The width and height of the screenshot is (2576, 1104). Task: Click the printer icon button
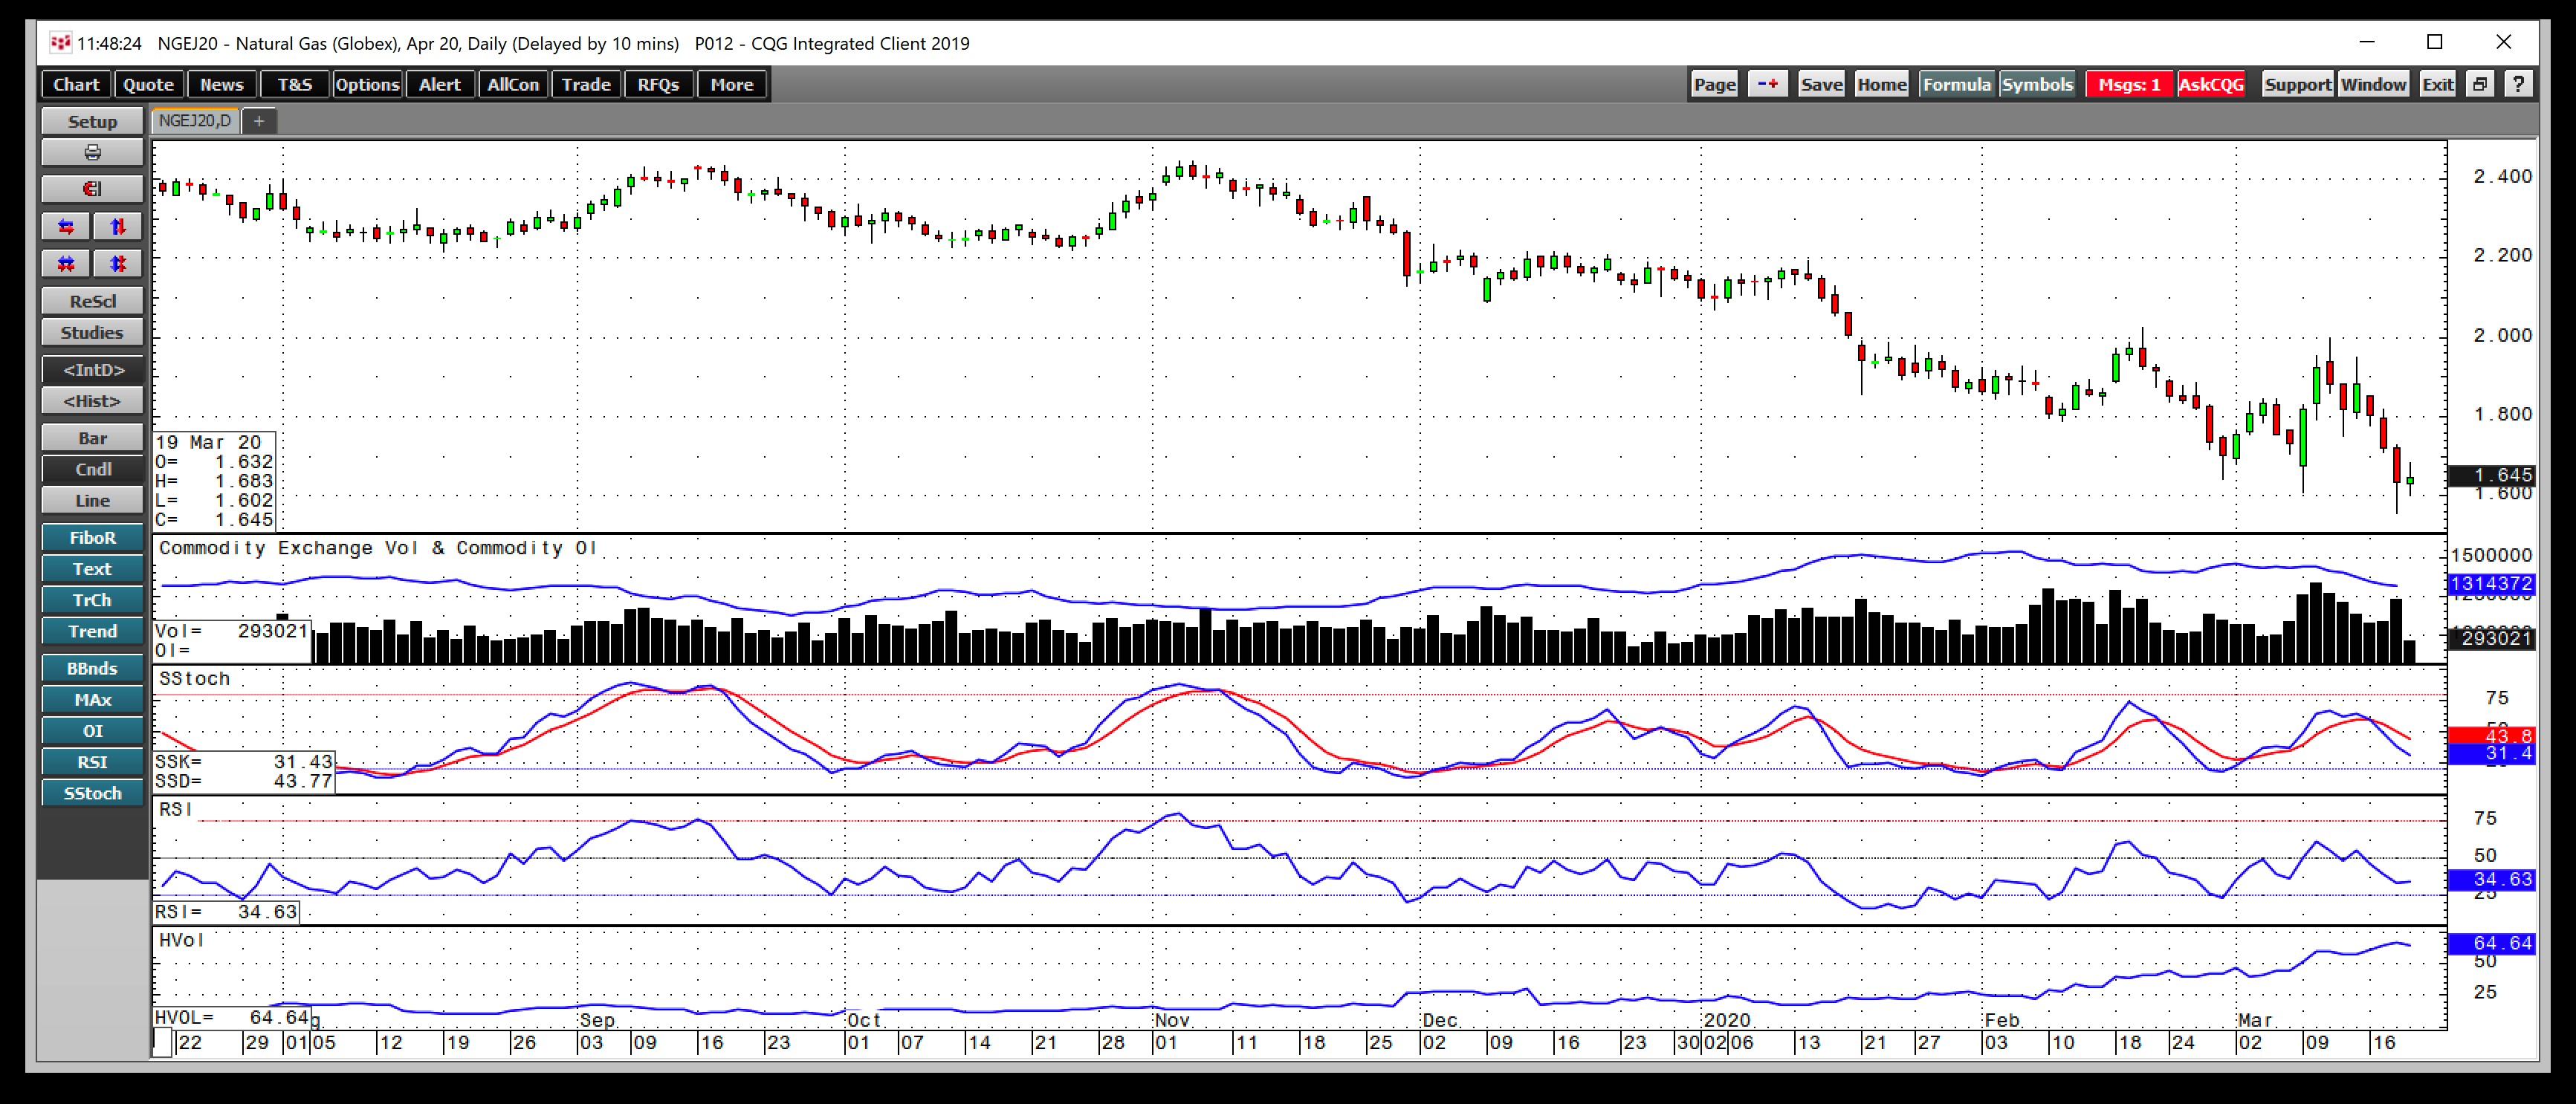point(92,153)
